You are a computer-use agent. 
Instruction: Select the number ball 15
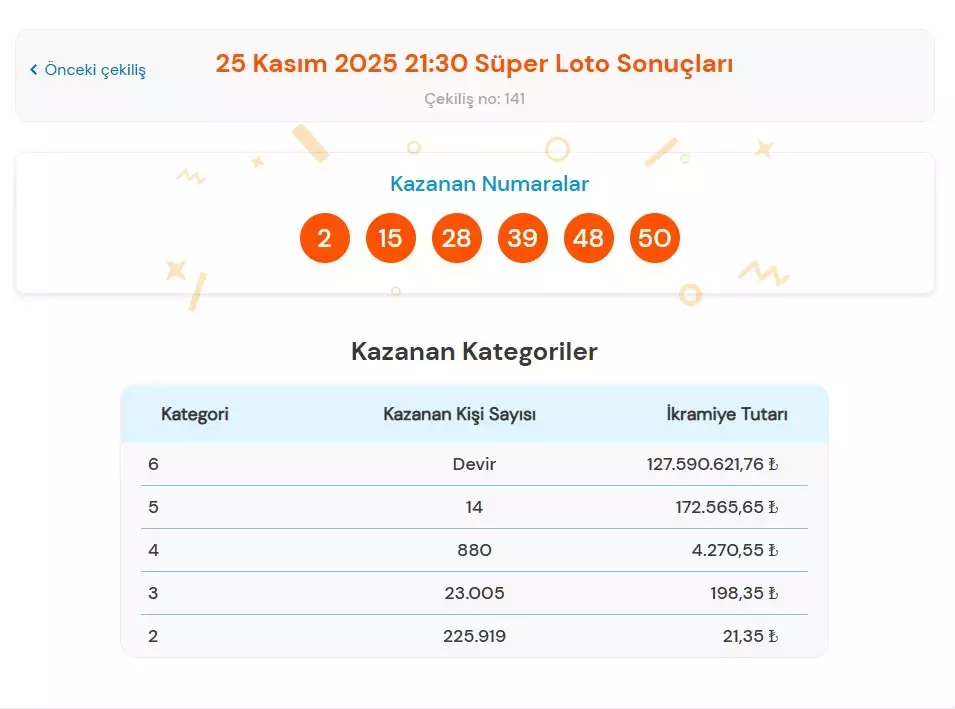click(x=390, y=237)
